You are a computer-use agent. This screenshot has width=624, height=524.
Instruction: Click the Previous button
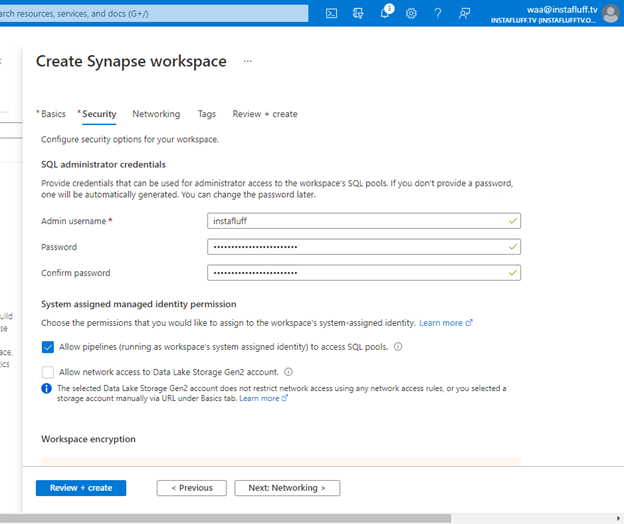(x=192, y=488)
